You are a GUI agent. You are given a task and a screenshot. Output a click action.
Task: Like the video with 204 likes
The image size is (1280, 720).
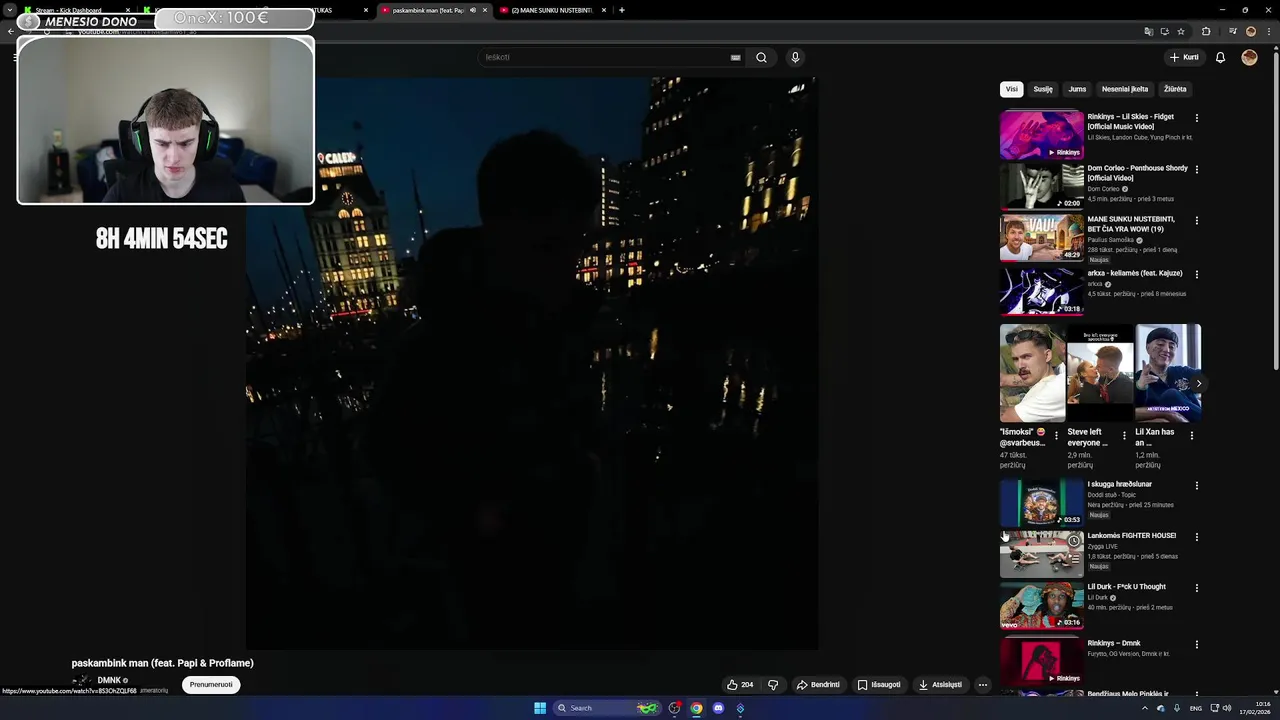coord(740,685)
